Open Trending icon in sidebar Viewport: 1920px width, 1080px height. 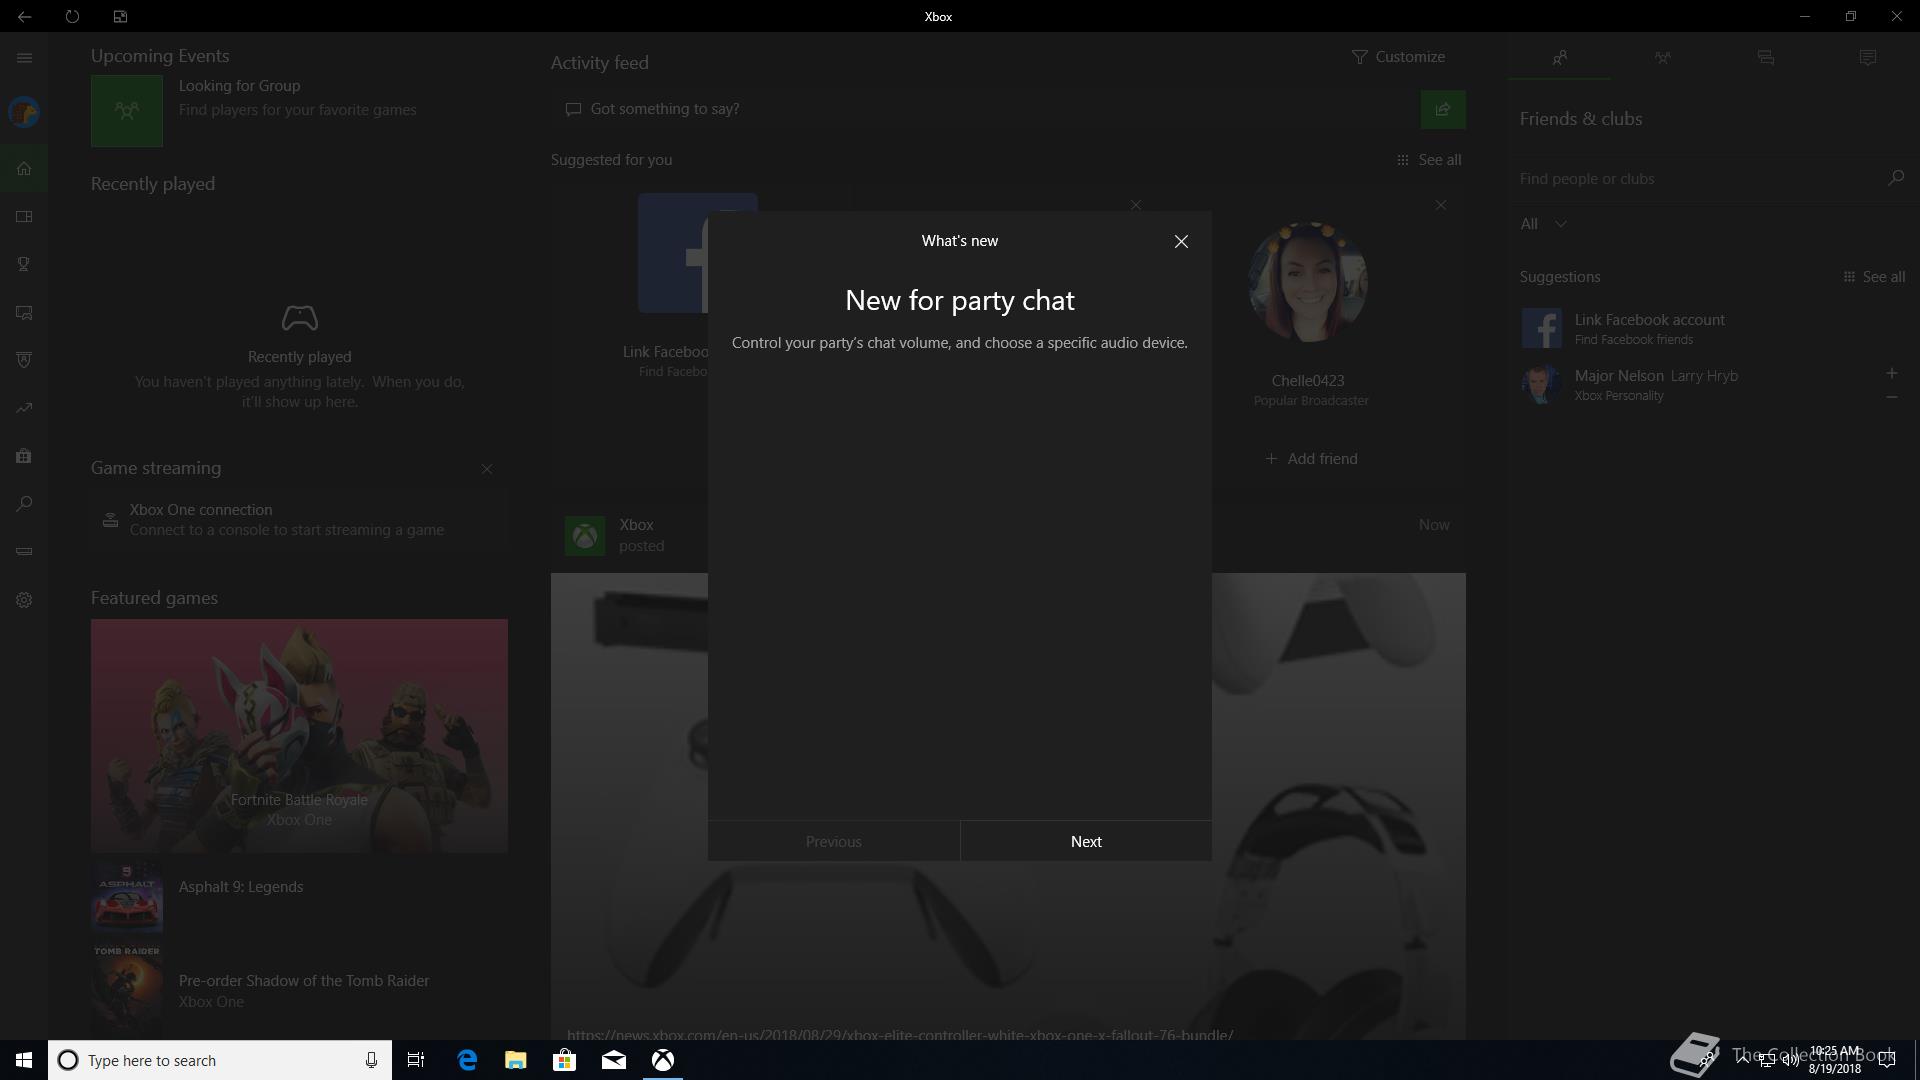point(24,408)
